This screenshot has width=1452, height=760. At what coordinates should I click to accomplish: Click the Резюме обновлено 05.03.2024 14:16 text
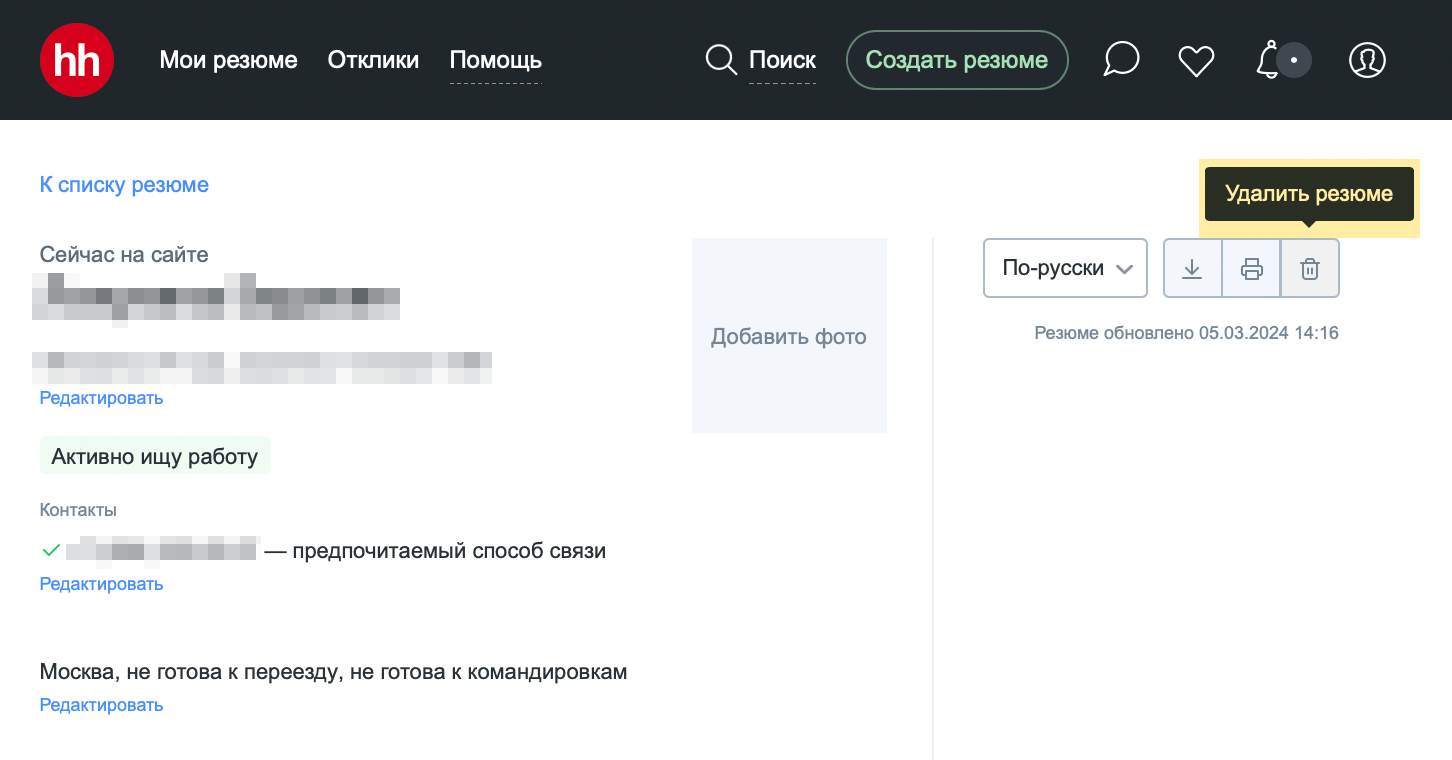click(1186, 333)
